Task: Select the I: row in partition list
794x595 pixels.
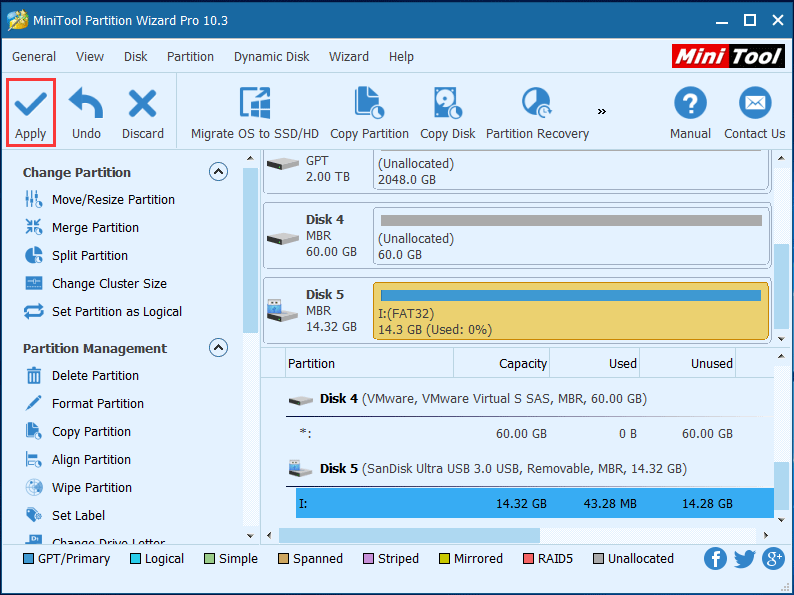Action: tap(535, 503)
